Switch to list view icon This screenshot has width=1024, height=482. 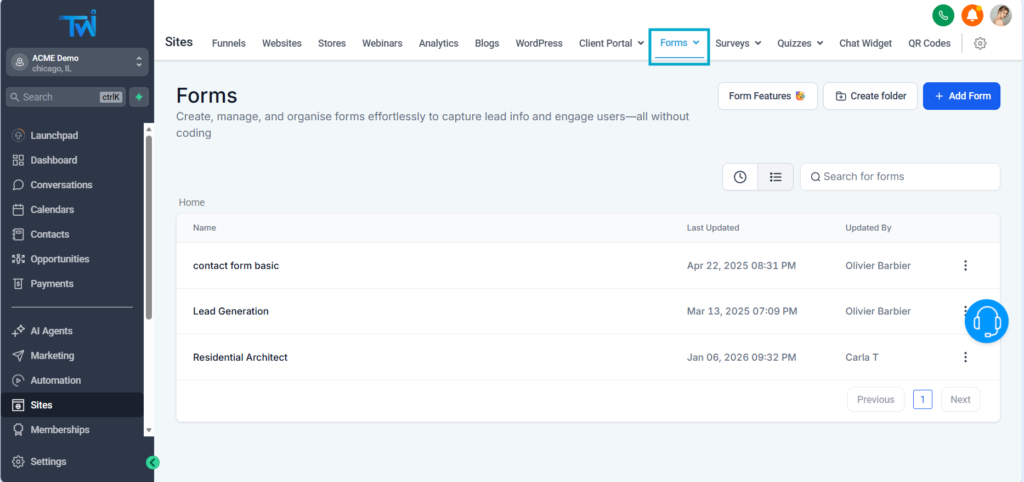(776, 177)
